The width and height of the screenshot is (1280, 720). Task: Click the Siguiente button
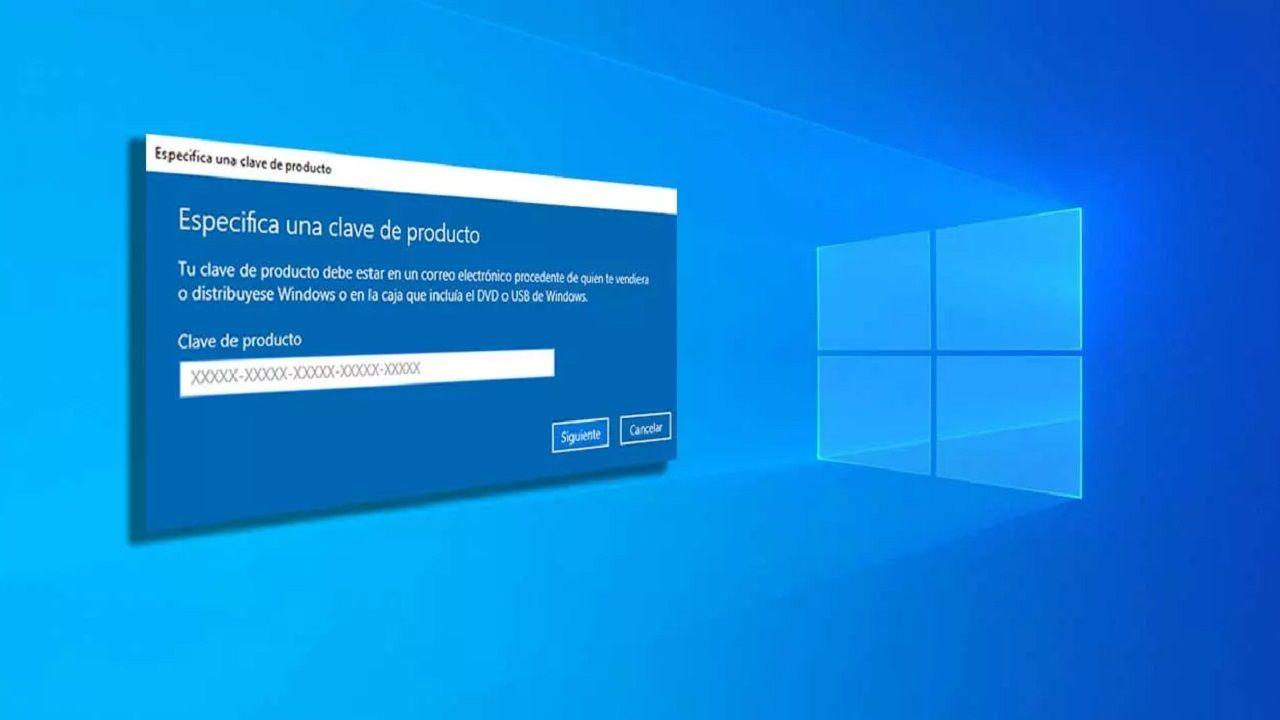click(x=580, y=435)
